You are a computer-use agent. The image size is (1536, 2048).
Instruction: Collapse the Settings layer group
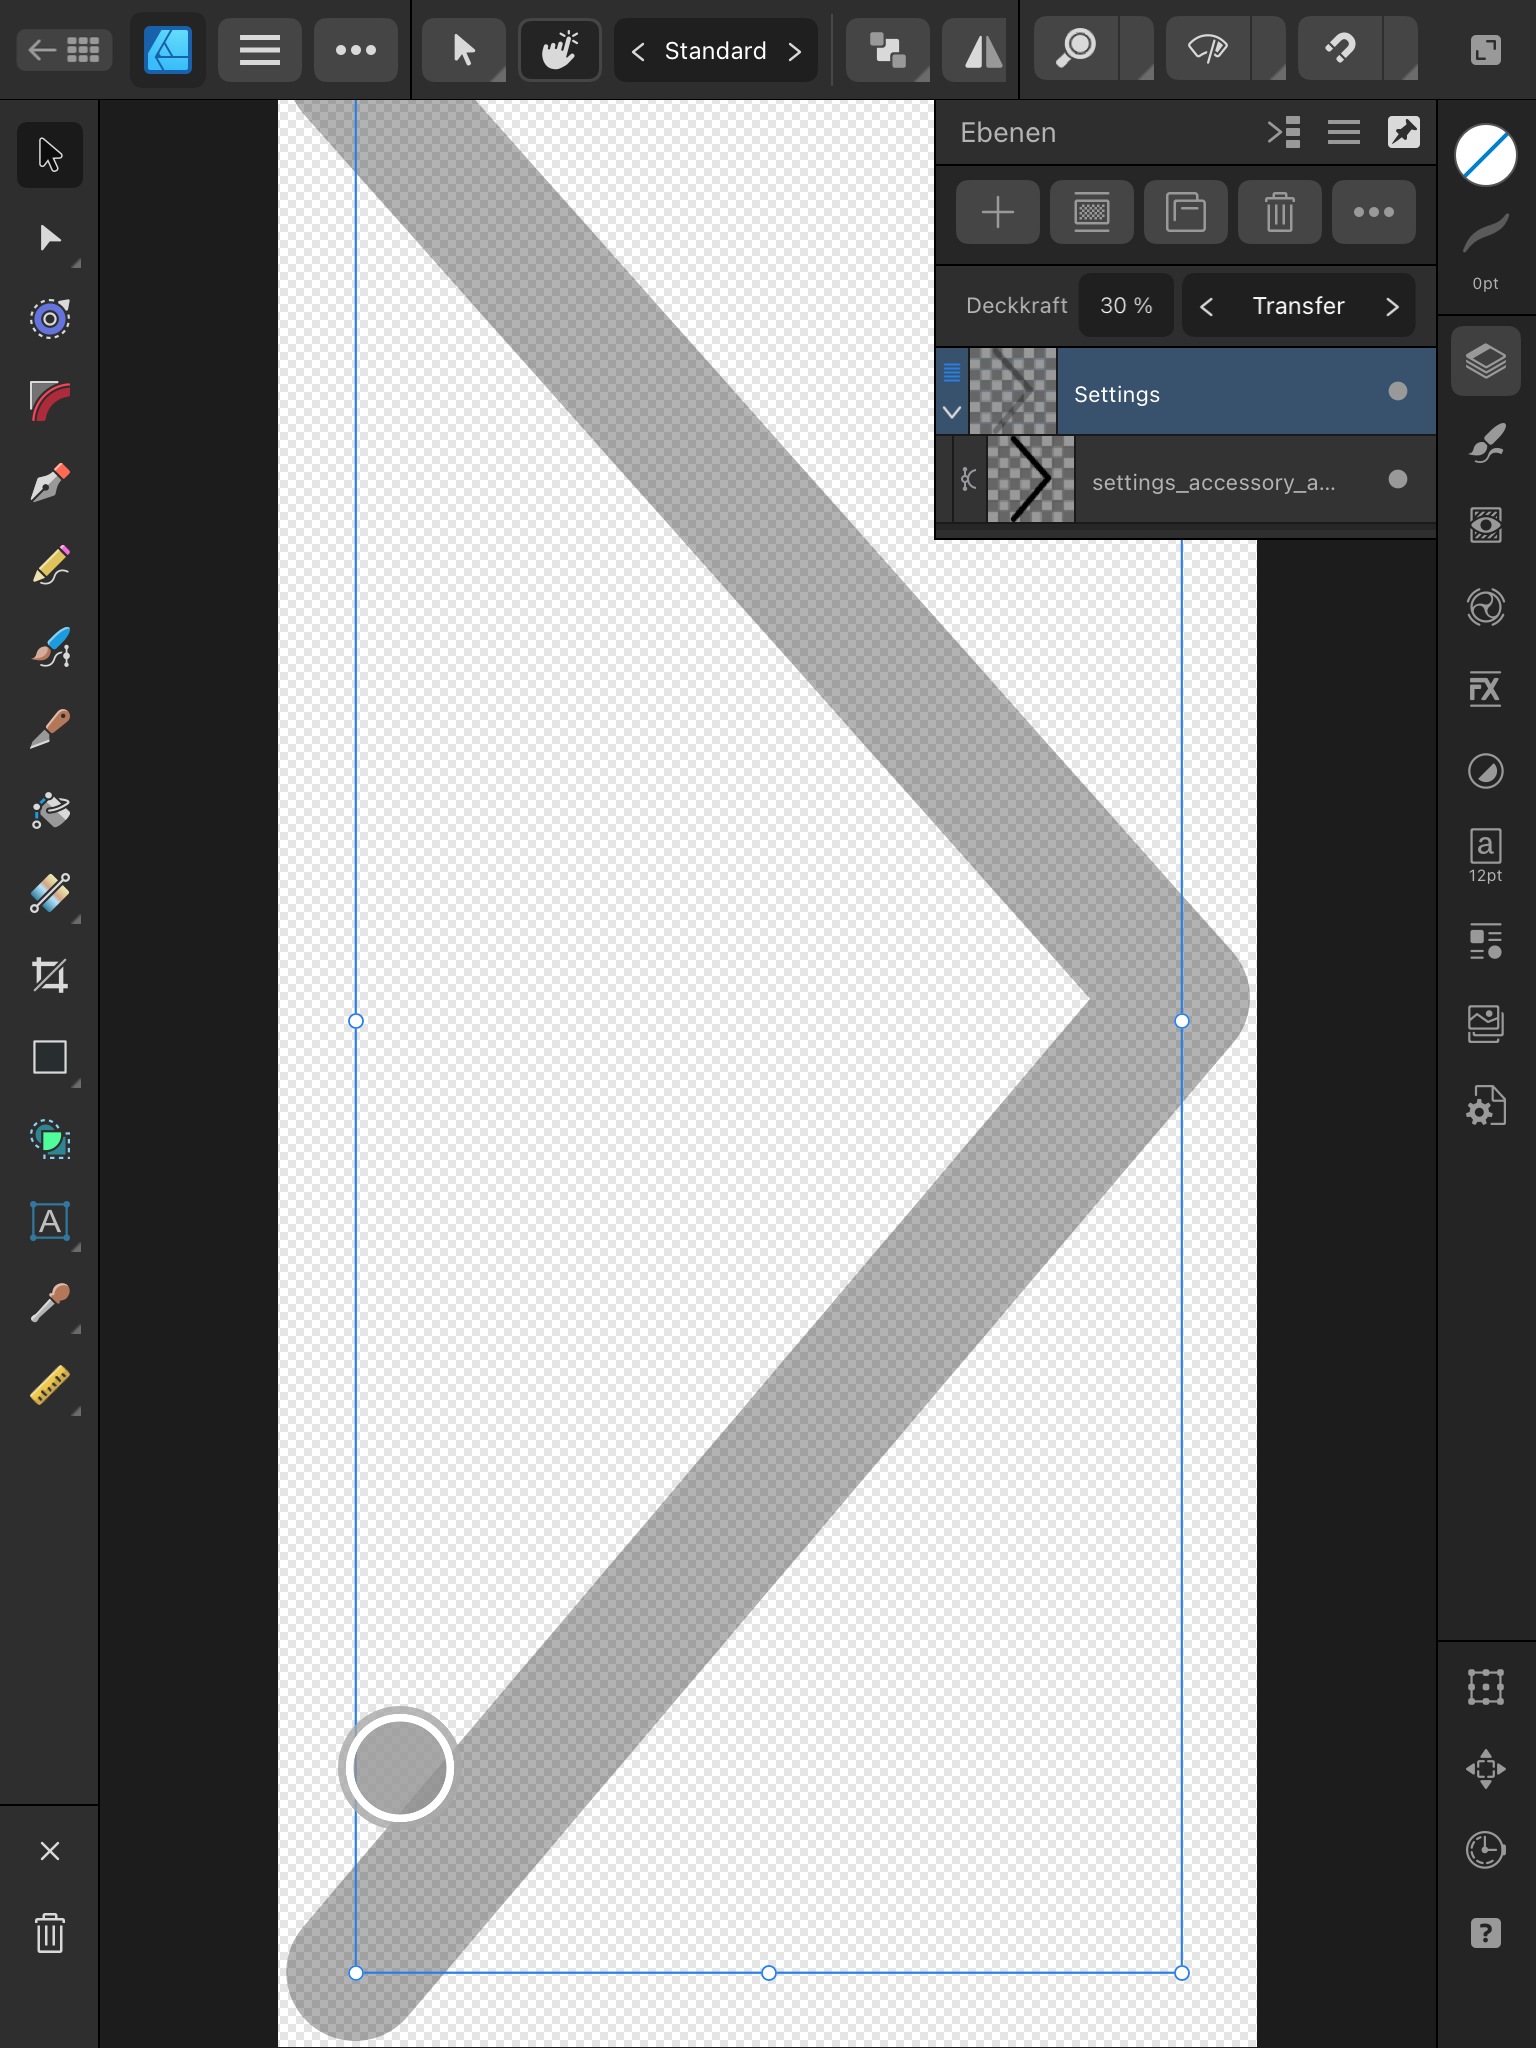(952, 412)
